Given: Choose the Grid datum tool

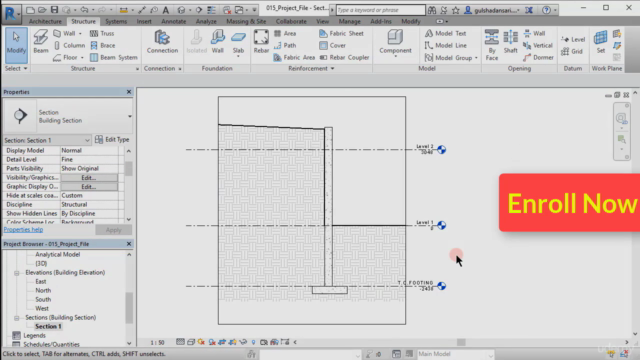Looking at the screenshot, I should [x=572, y=51].
